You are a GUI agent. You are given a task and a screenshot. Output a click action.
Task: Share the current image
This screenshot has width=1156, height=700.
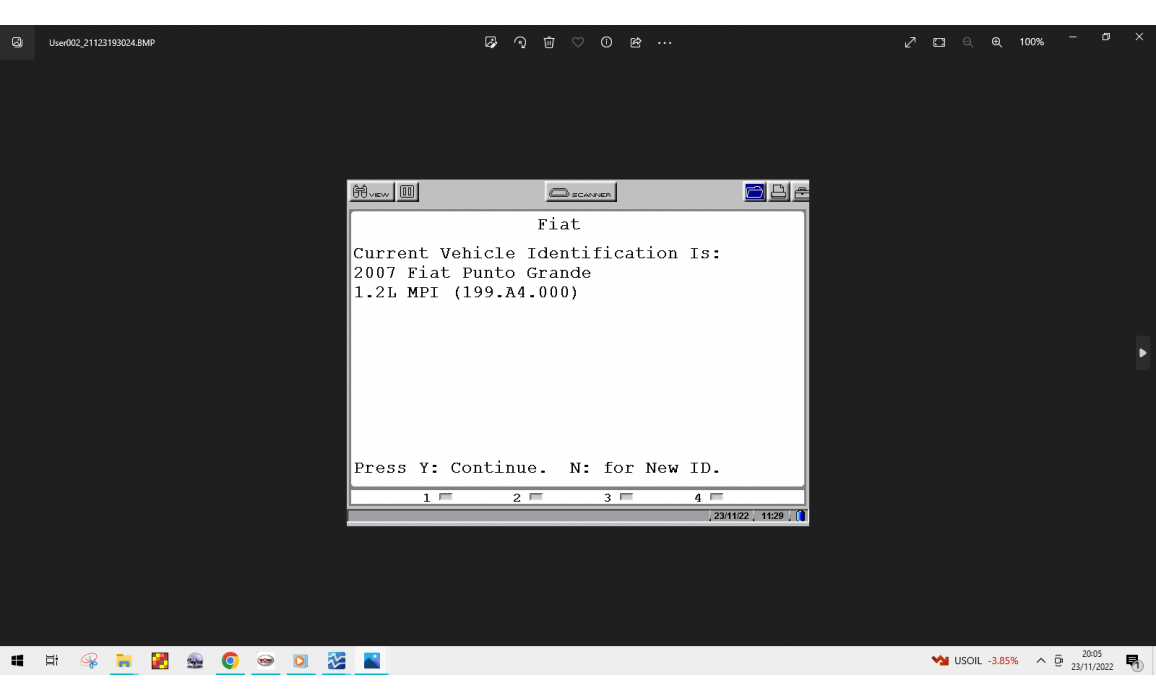[635, 42]
